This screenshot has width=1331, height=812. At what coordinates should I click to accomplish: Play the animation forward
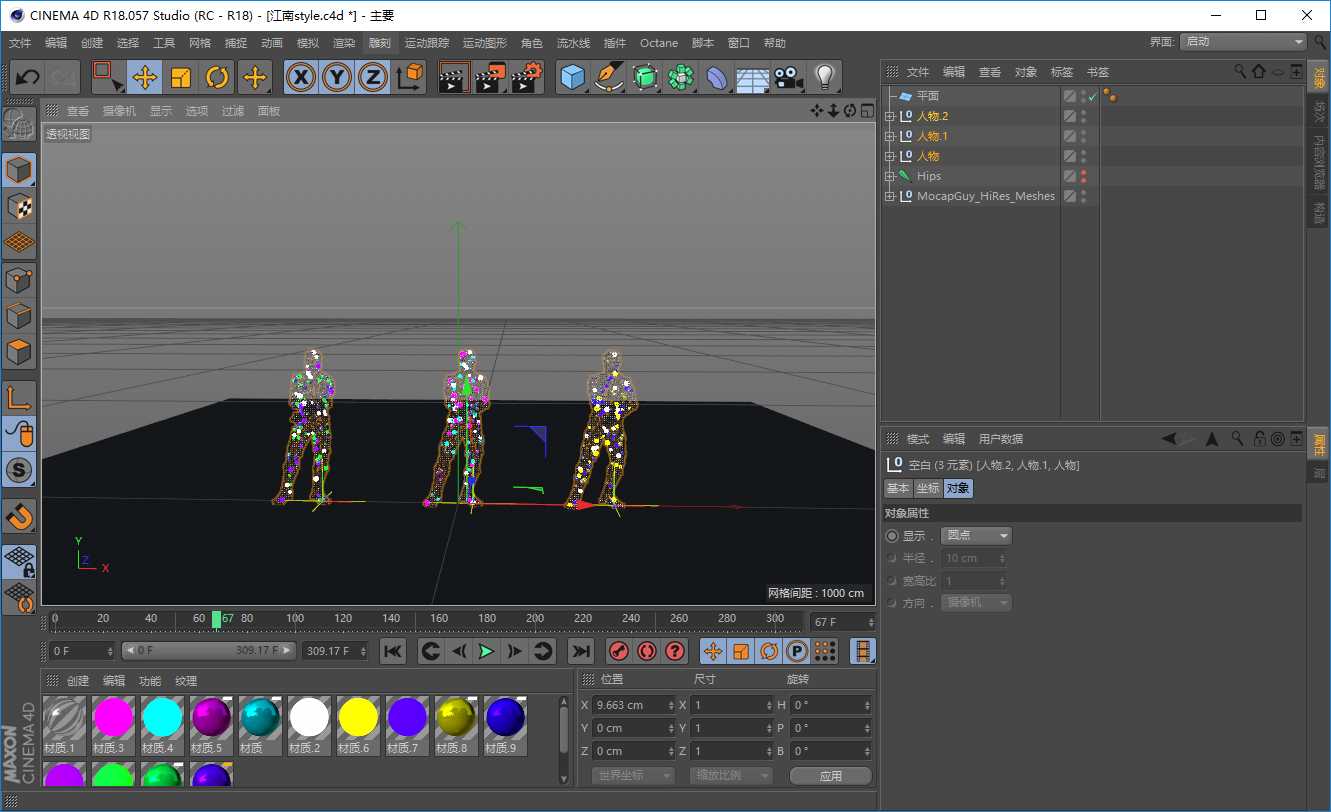486,651
